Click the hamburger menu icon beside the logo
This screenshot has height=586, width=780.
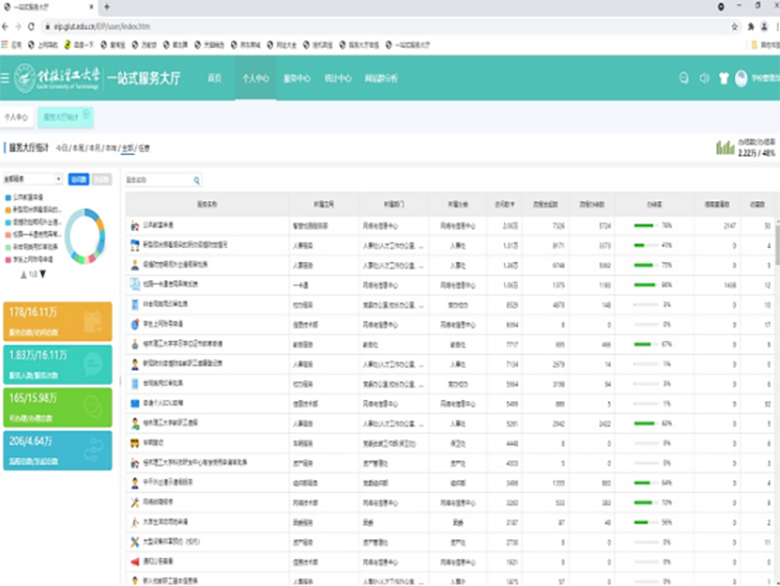click(6, 78)
